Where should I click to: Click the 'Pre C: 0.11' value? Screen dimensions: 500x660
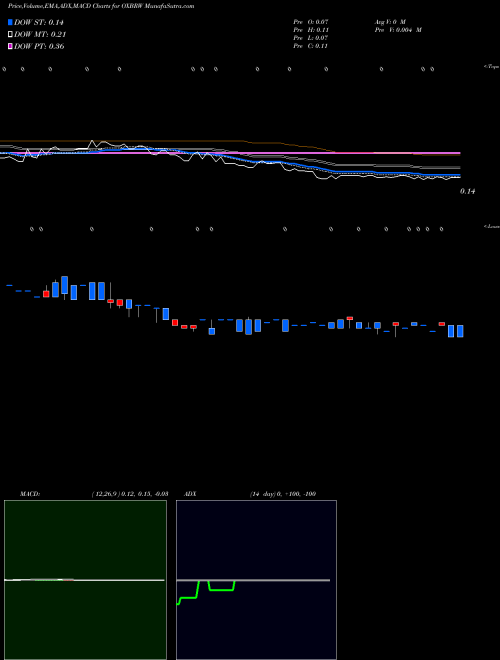(311, 46)
